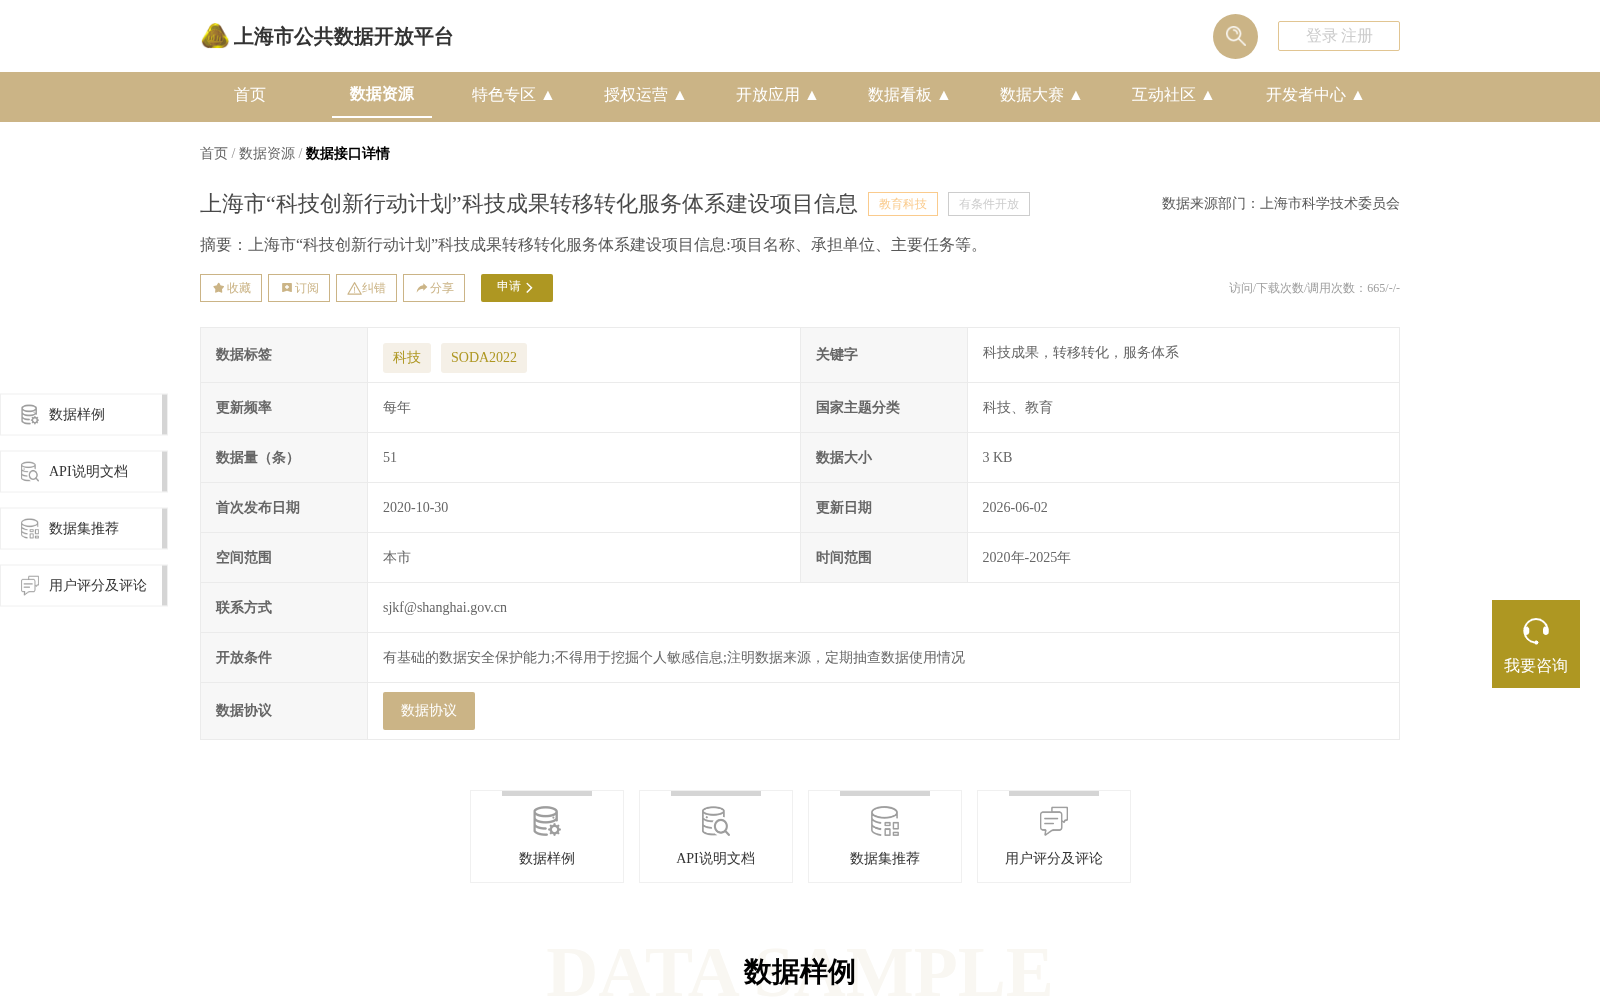Screen dimensions: 1600x1000
Task: Click the 2020年-2025年 time range value
Action: tap(1027, 557)
